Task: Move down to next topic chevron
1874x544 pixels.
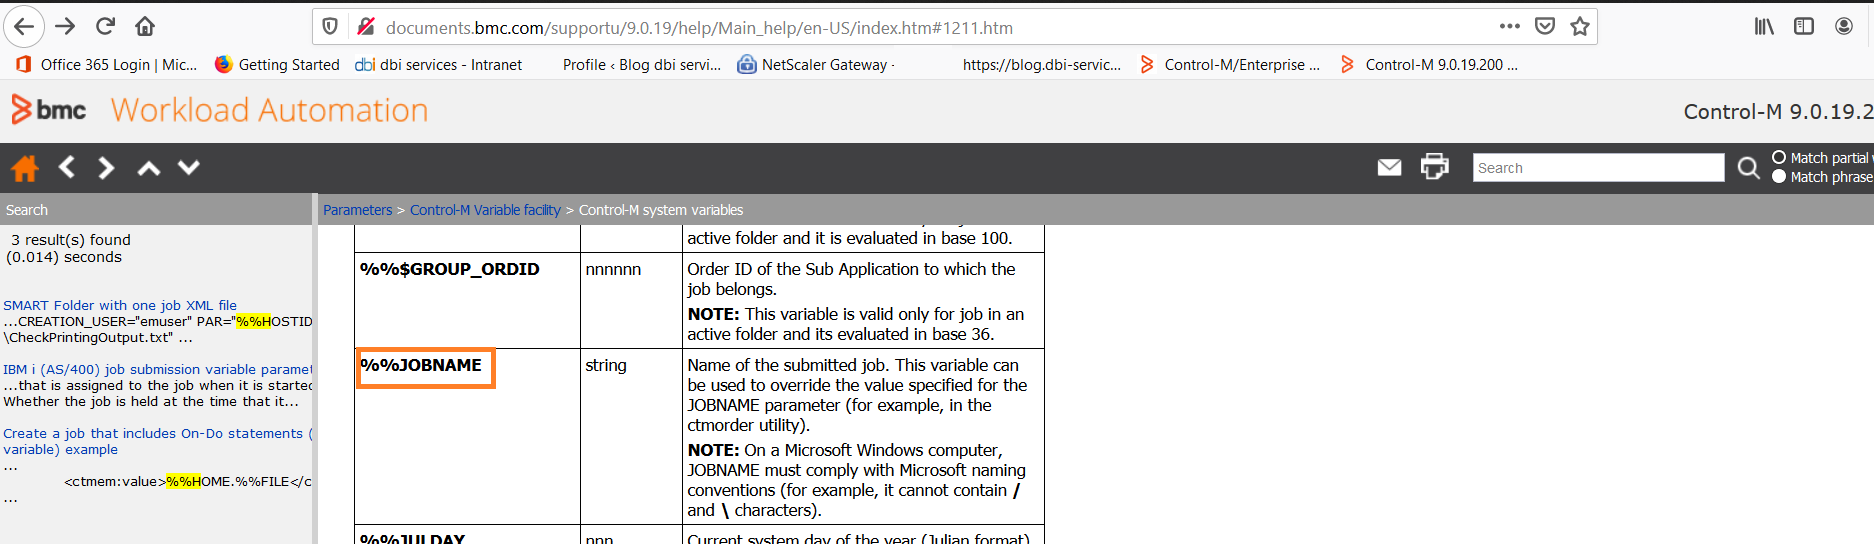Action: (x=189, y=167)
